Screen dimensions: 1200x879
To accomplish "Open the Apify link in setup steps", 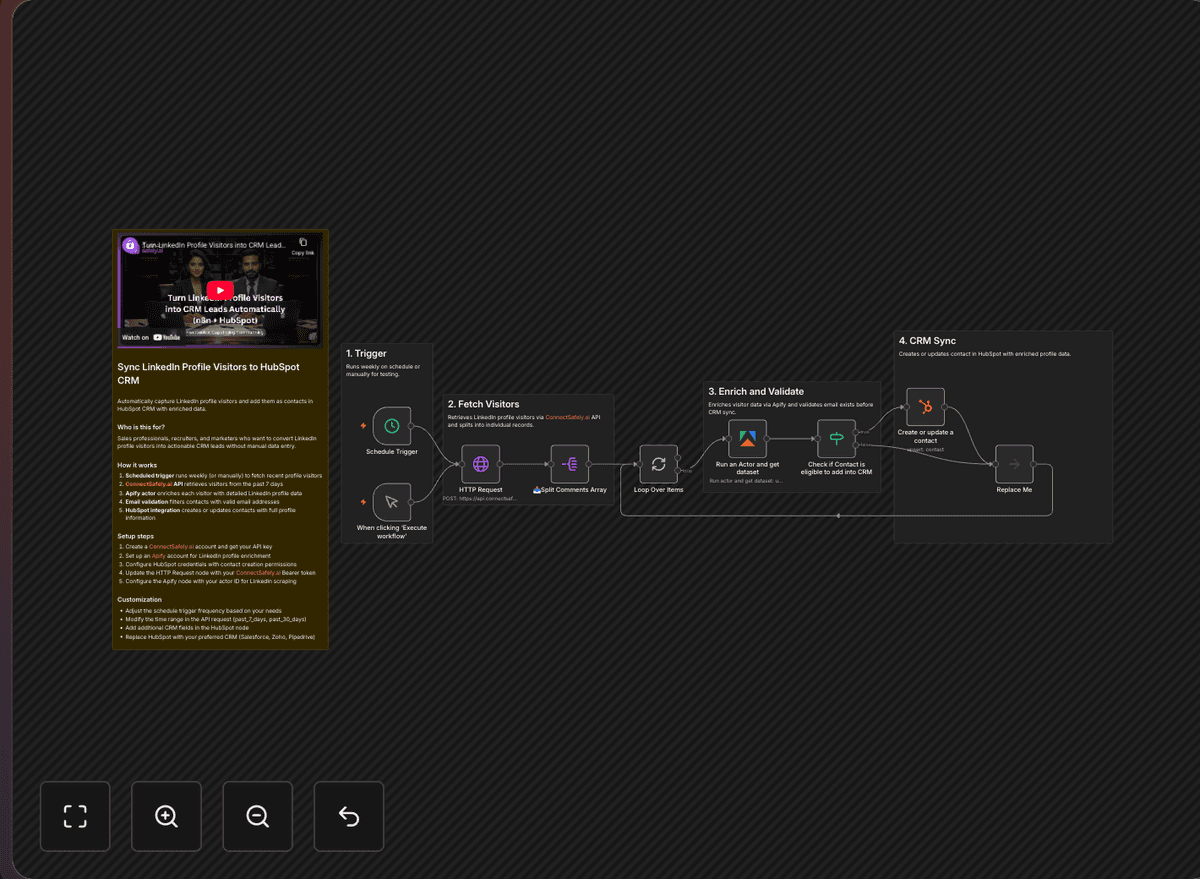I will pyautogui.click(x=159, y=556).
